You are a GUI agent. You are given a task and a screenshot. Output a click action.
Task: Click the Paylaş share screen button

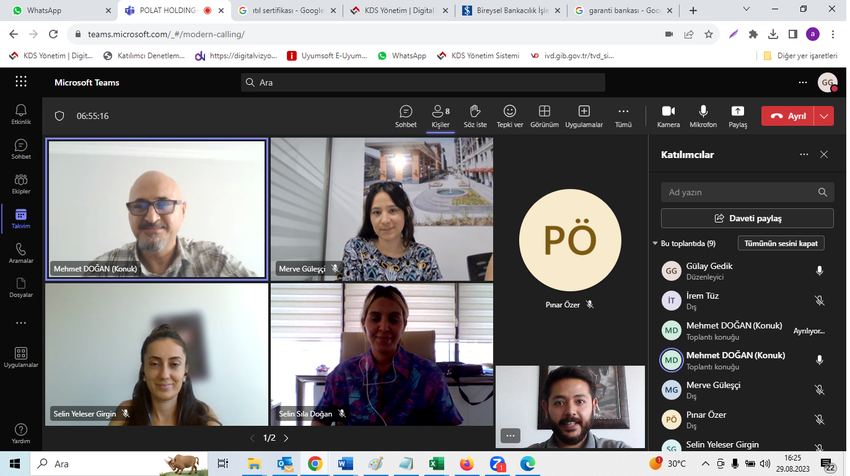click(737, 116)
